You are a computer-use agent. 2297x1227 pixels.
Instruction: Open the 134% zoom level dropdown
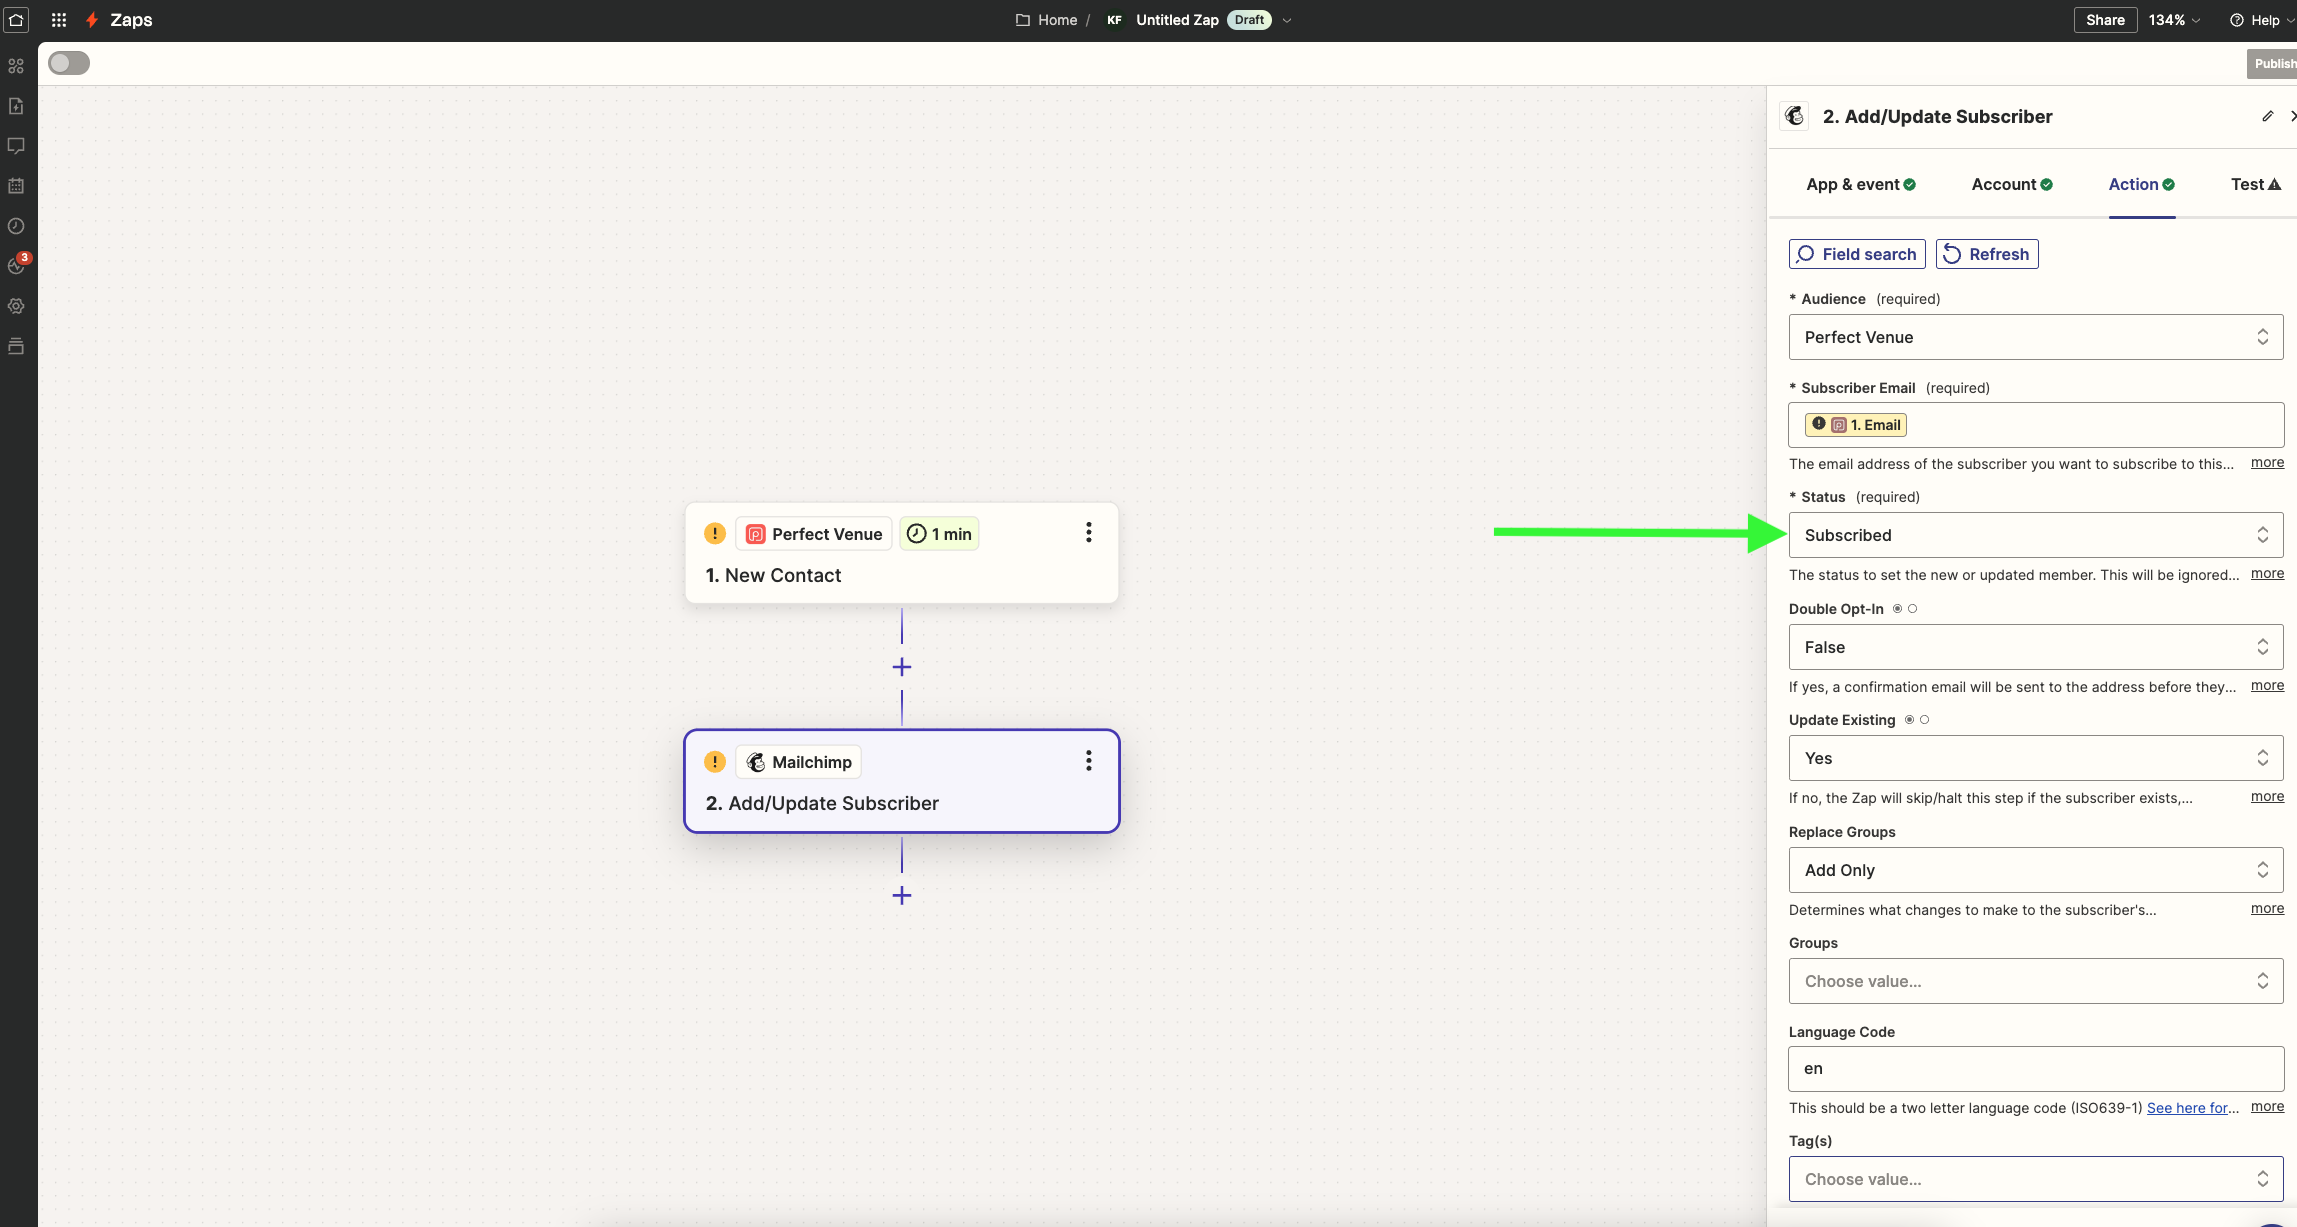click(2174, 20)
